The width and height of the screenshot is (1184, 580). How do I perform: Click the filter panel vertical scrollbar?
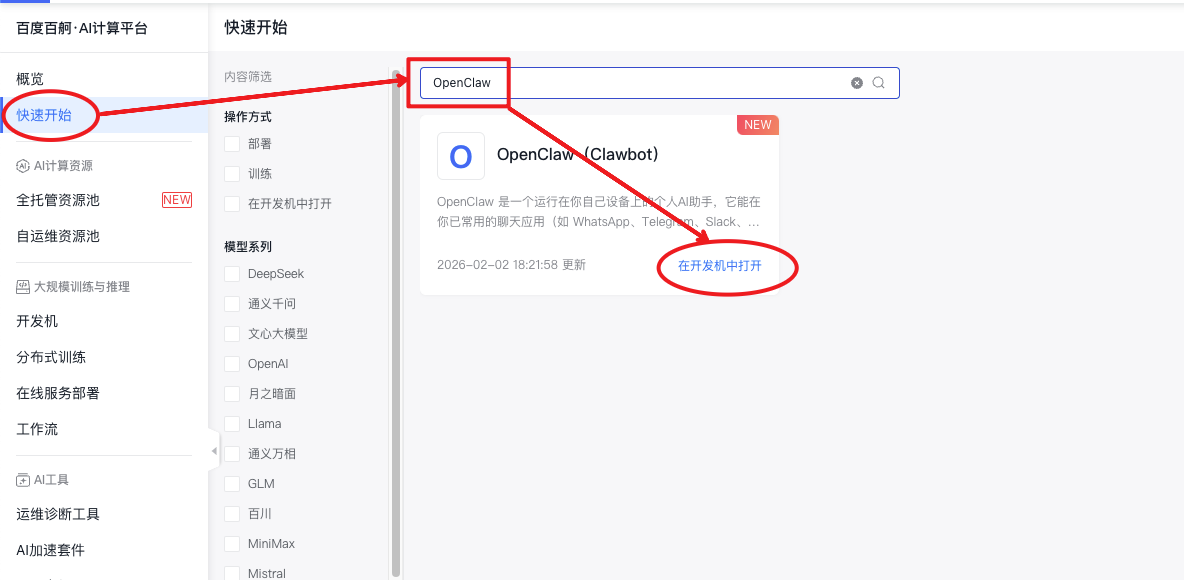[x=396, y=320]
